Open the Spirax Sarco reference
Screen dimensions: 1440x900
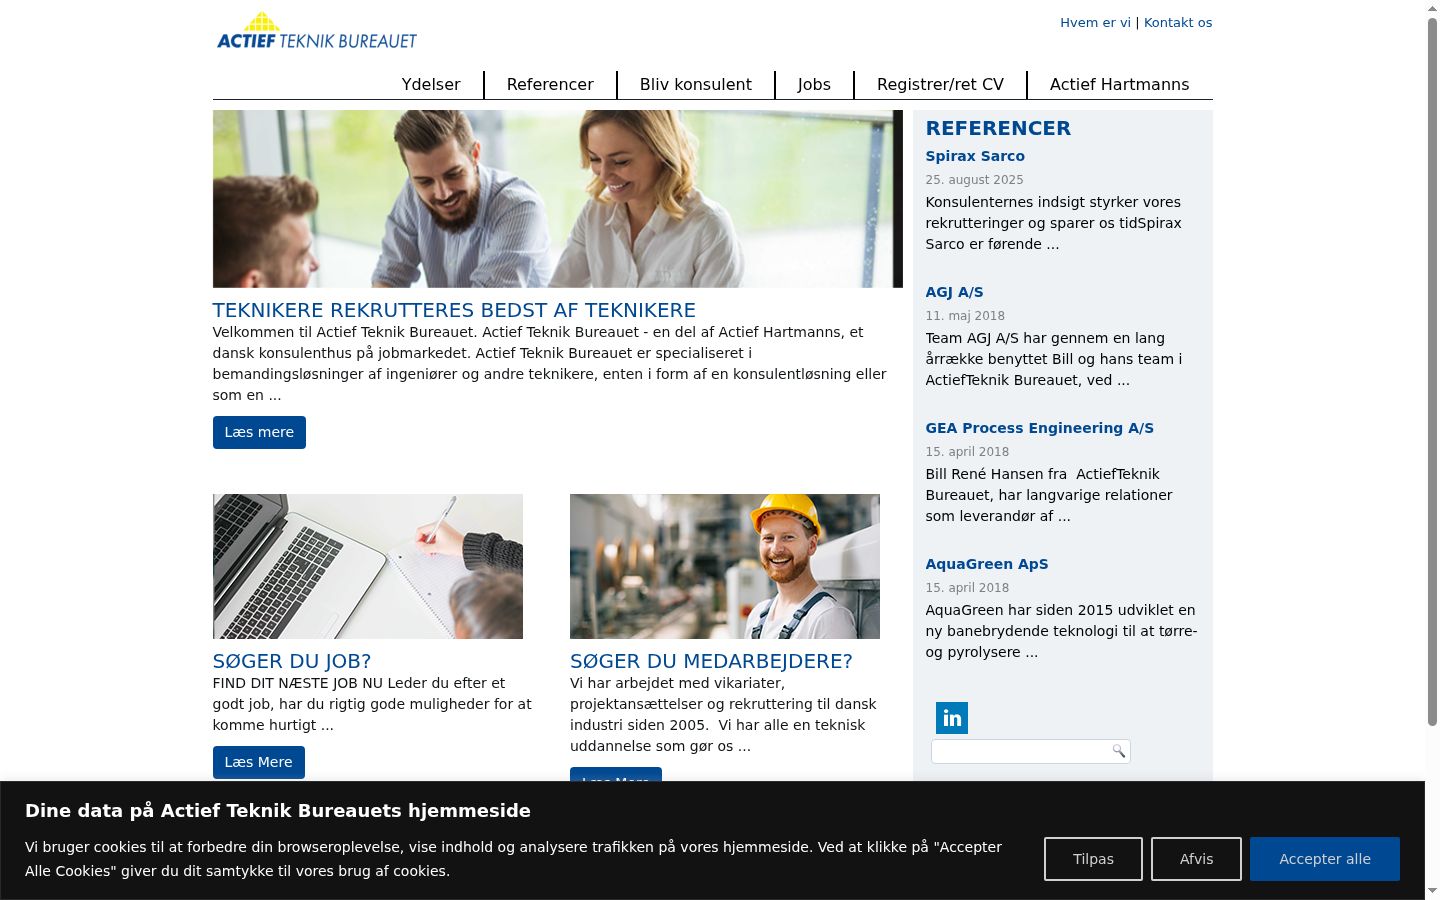click(x=975, y=156)
